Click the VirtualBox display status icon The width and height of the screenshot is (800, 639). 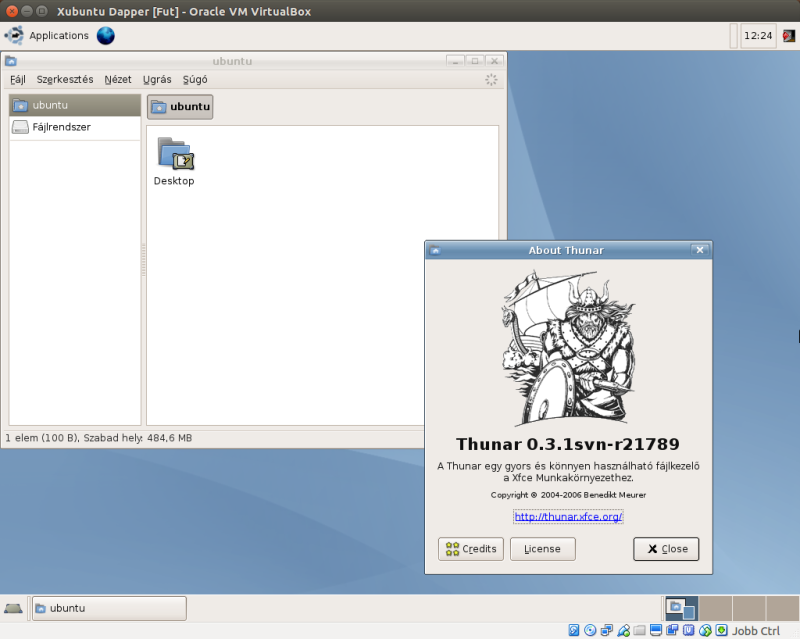pos(656,631)
